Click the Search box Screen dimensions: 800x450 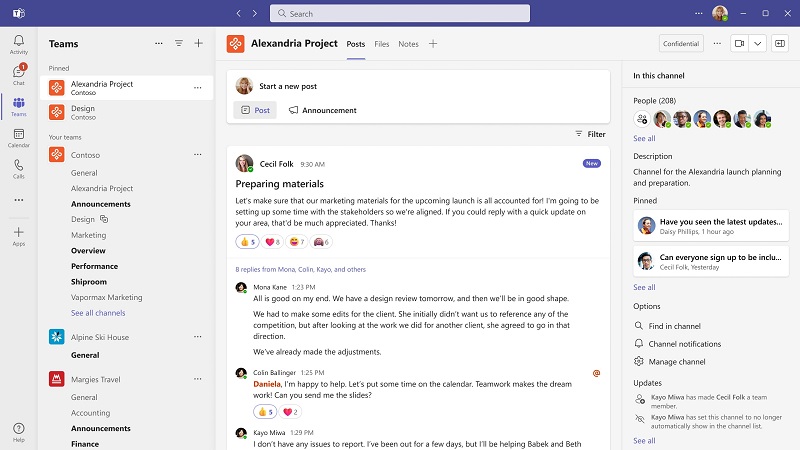(400, 13)
